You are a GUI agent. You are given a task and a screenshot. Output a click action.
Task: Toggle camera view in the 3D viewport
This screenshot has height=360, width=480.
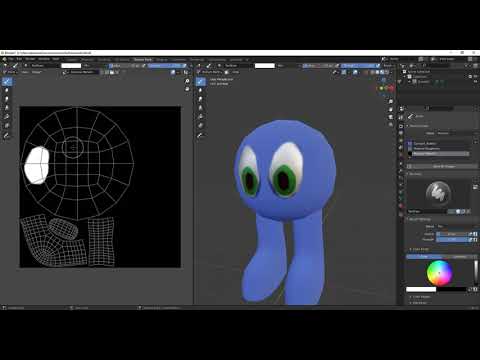click(x=391, y=117)
